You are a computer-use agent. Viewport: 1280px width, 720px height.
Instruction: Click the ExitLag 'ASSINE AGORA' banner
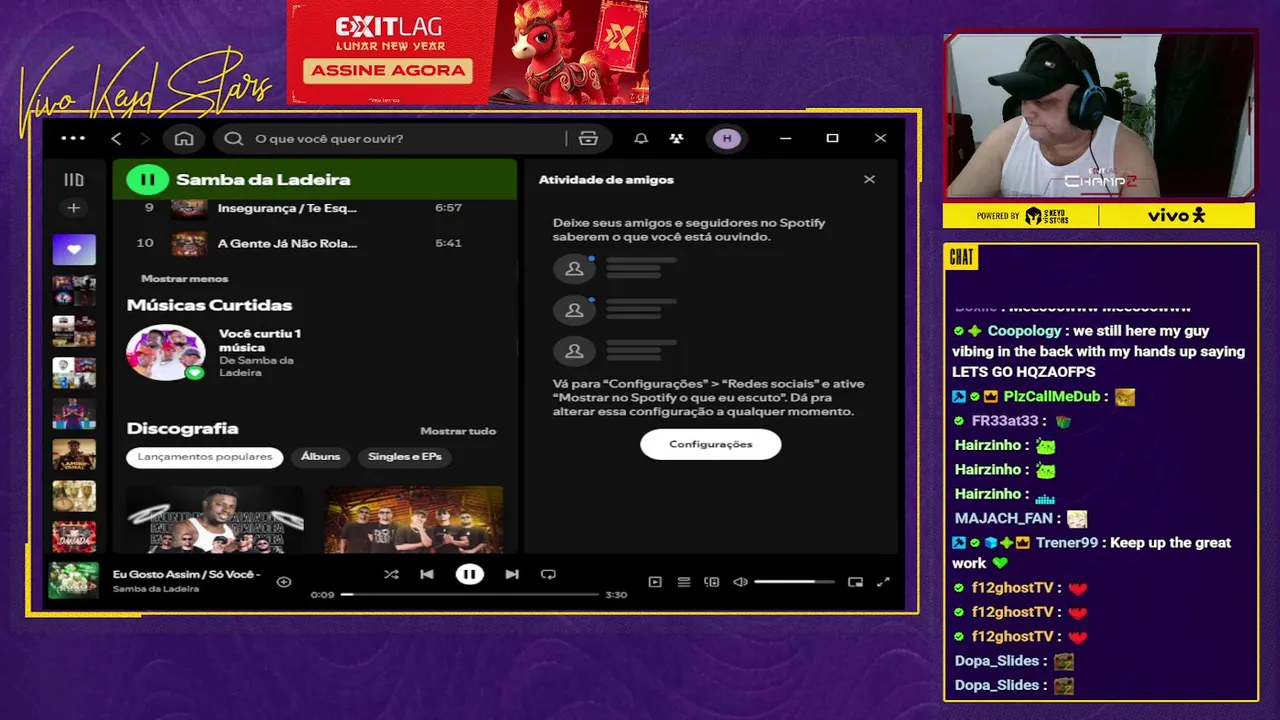coord(388,70)
